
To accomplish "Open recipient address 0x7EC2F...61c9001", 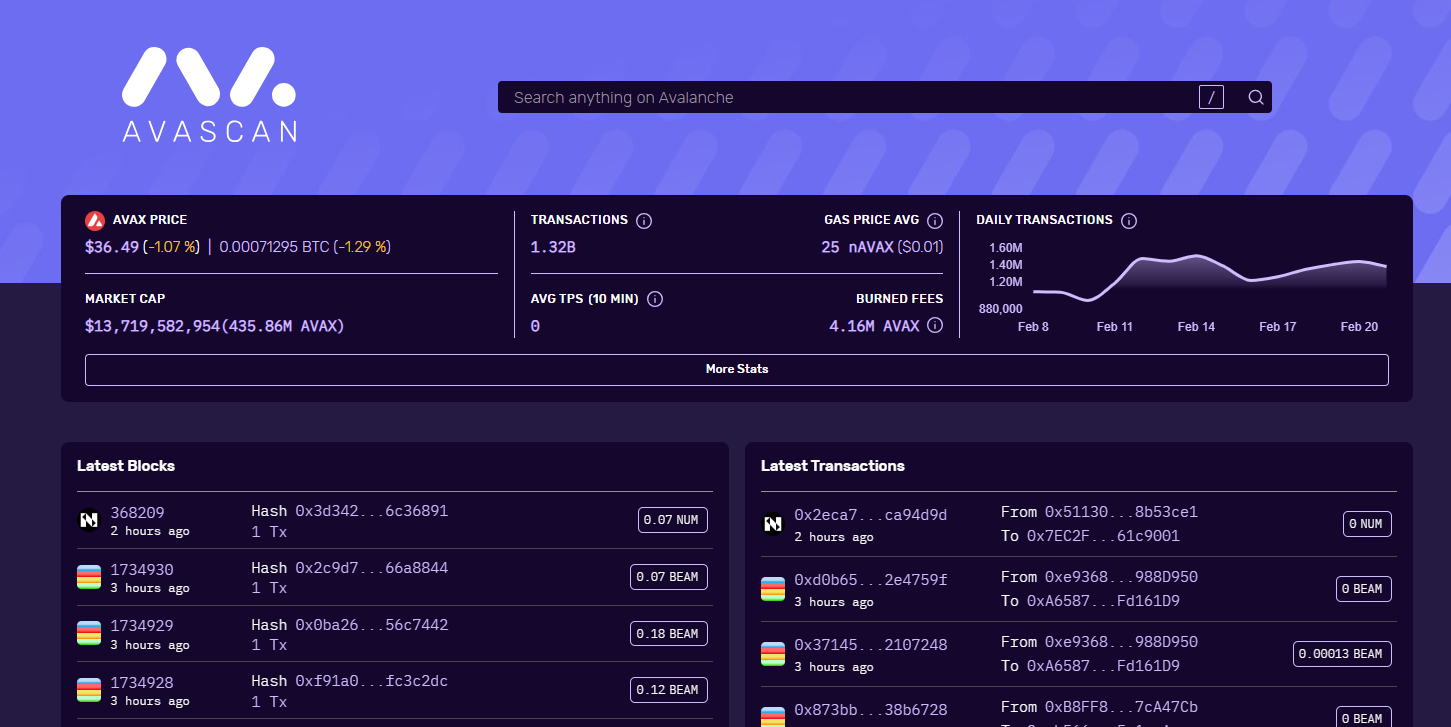I will point(1103,536).
